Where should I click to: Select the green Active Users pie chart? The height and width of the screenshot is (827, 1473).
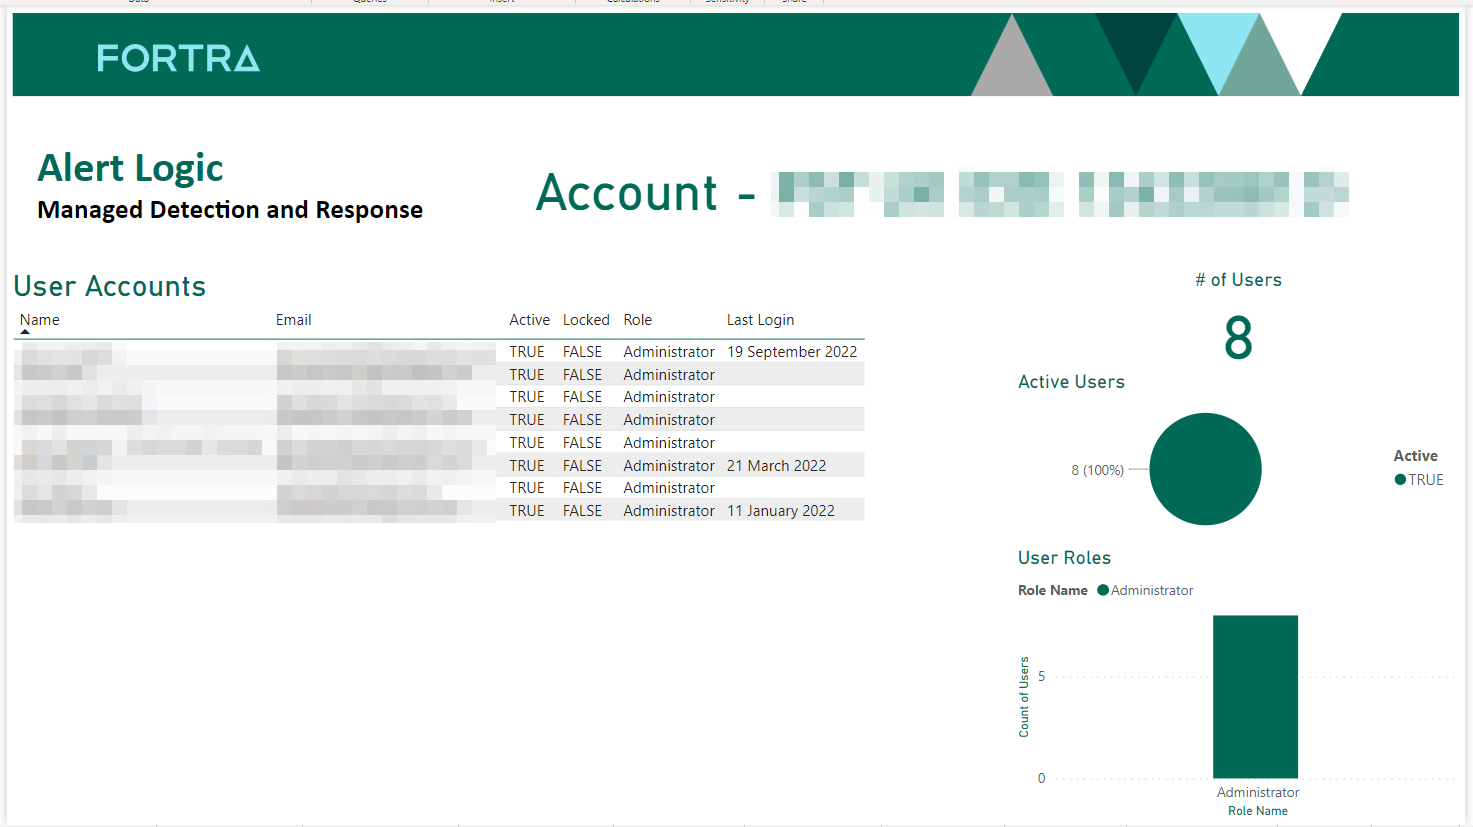coord(1205,469)
